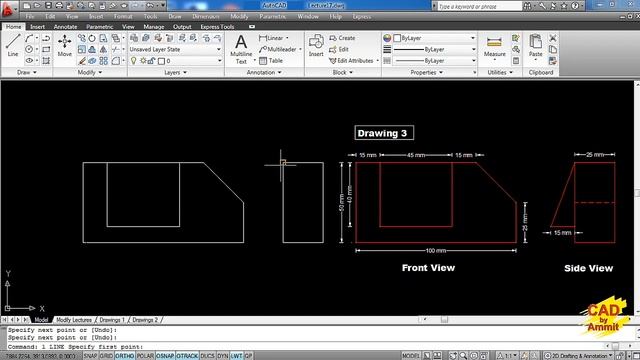Click the Create block button
The width and height of the screenshot is (640, 360).
342,38
